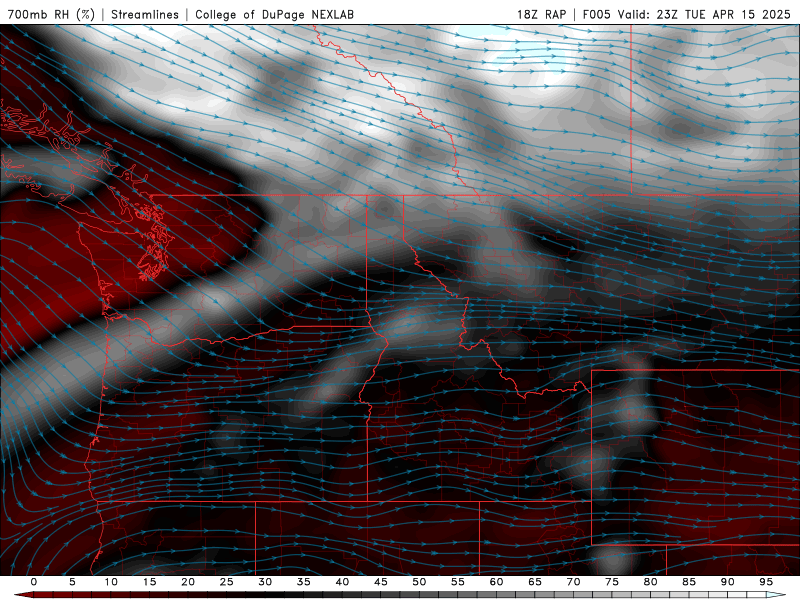Click the "F005" forecast hour text
The height and width of the screenshot is (600, 800).
coord(596,14)
